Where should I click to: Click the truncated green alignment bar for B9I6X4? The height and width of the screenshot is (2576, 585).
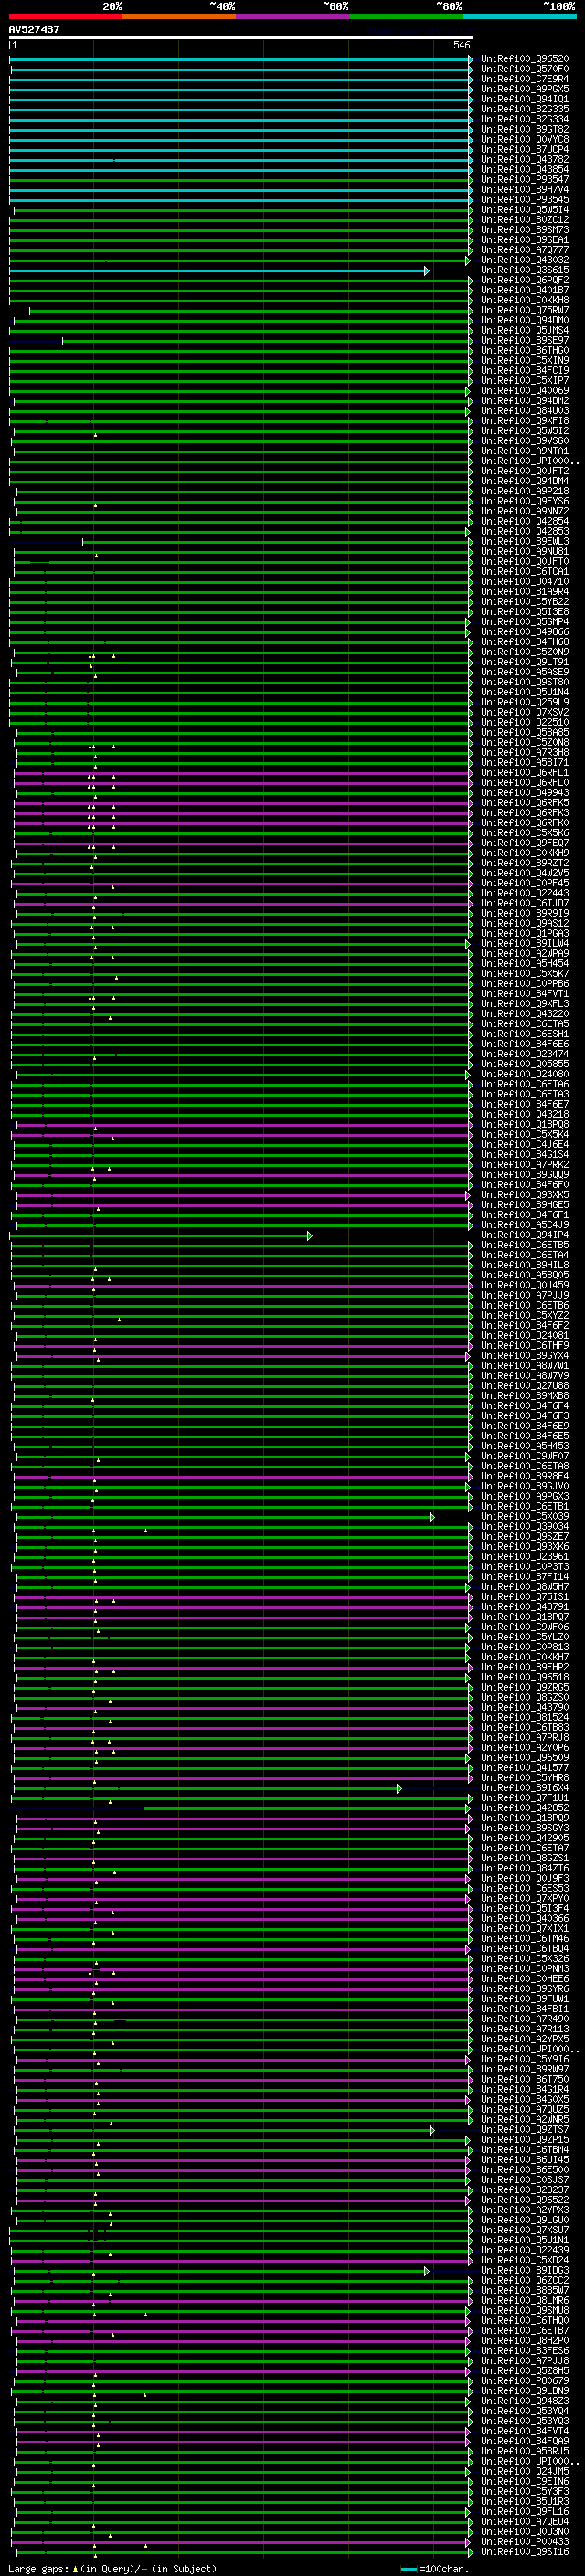click(207, 1789)
